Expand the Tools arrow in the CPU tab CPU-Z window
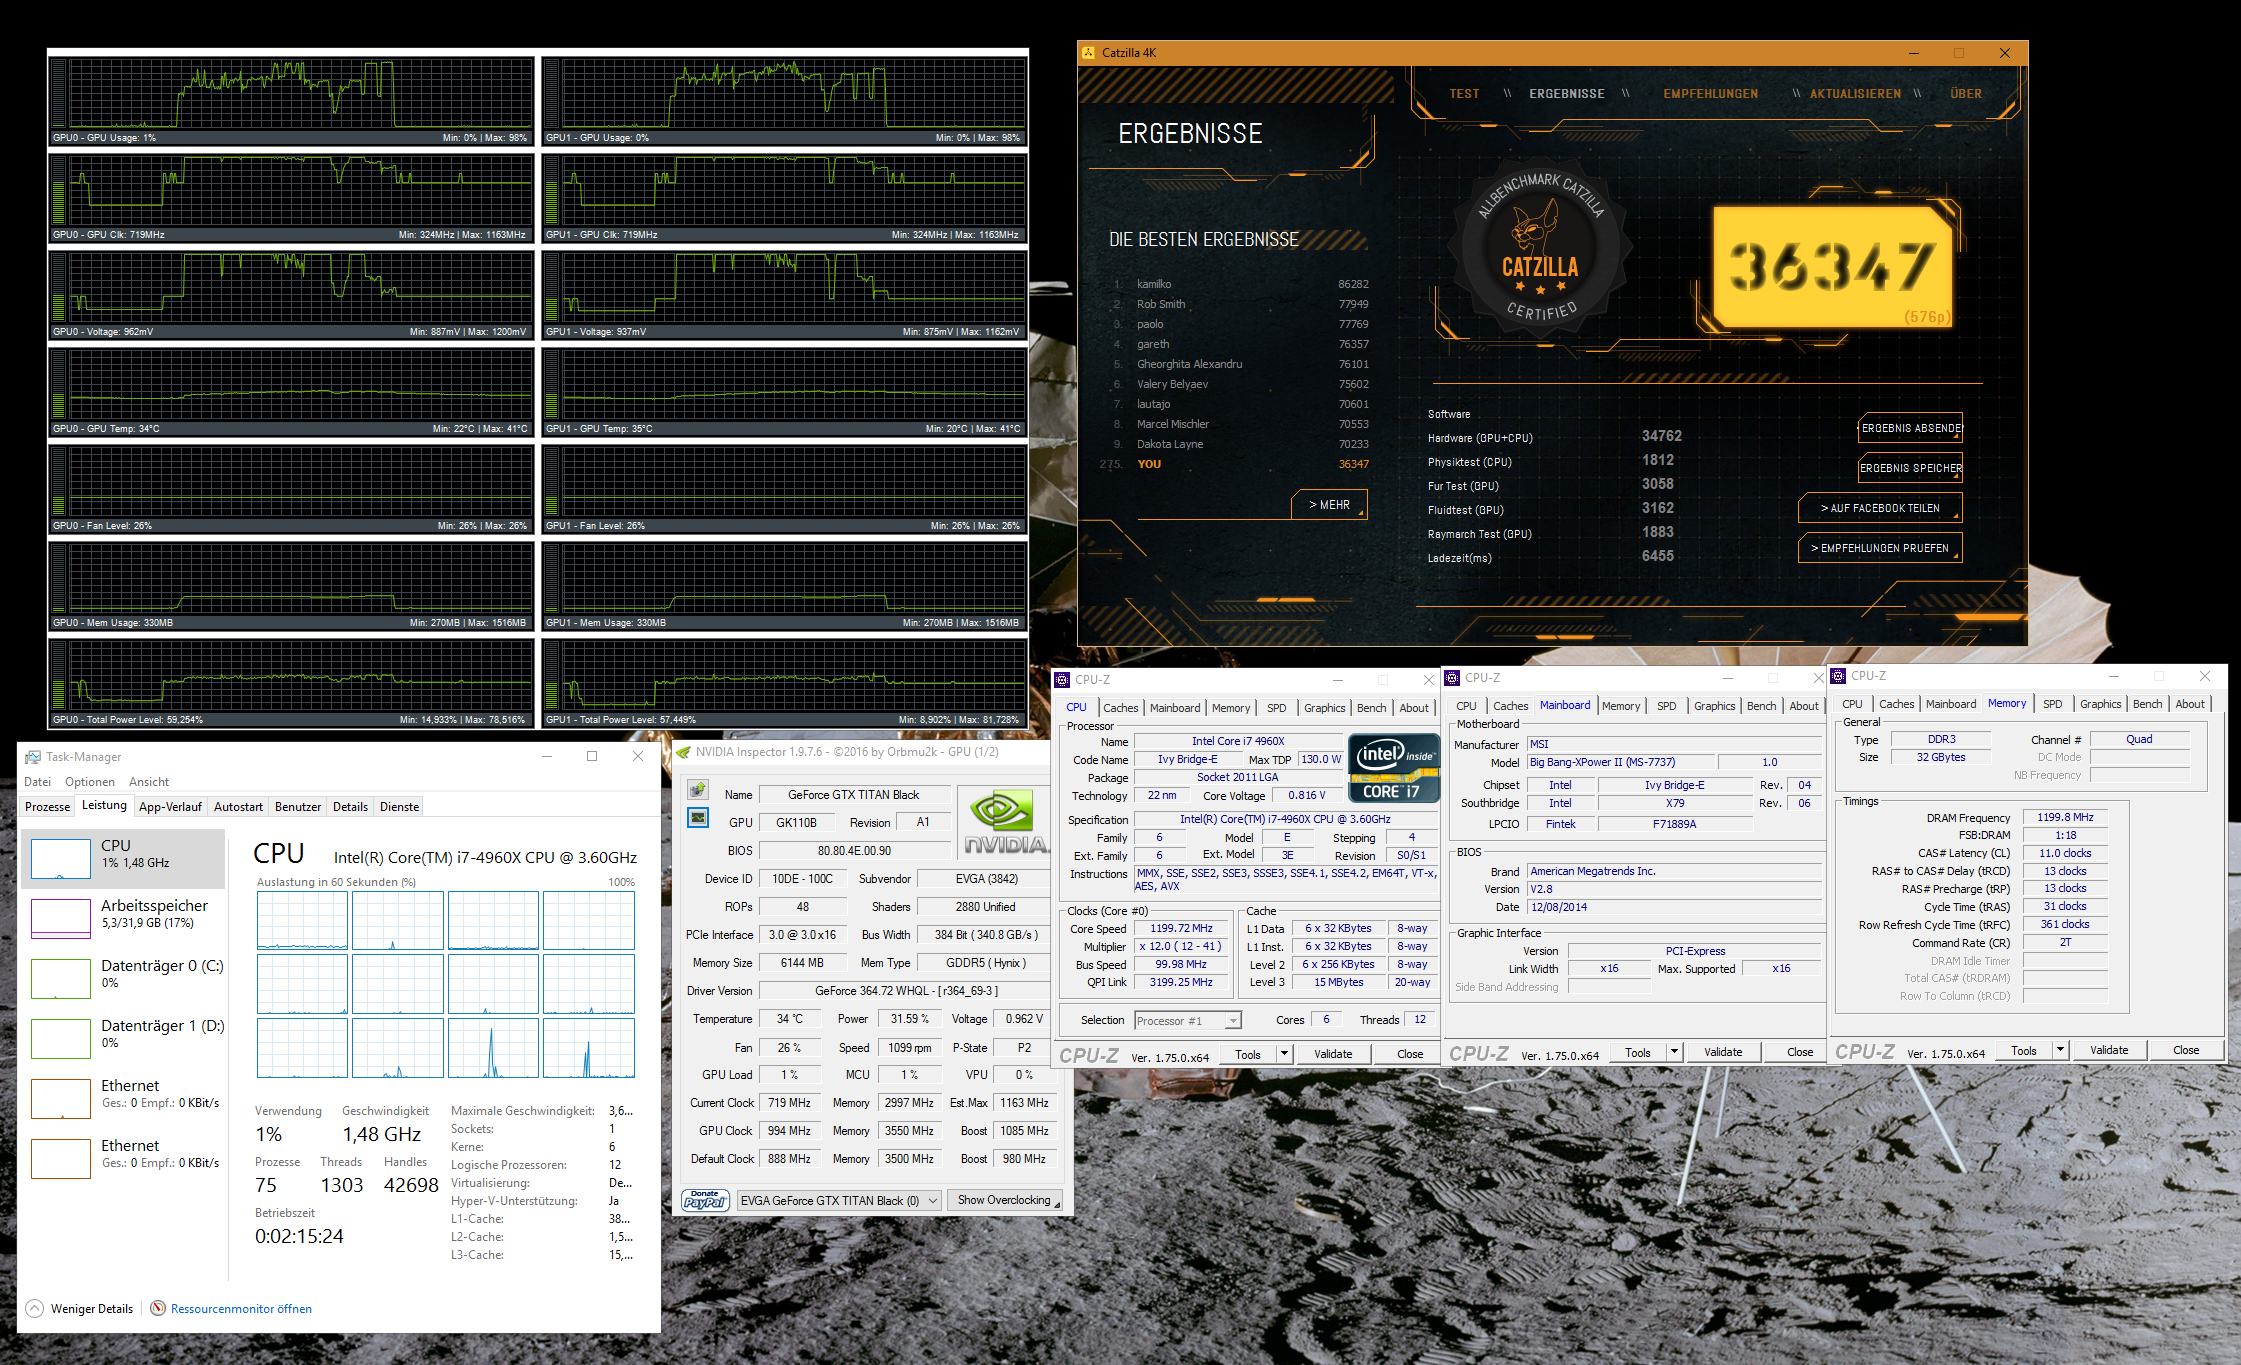2241x1365 pixels. [1283, 1053]
